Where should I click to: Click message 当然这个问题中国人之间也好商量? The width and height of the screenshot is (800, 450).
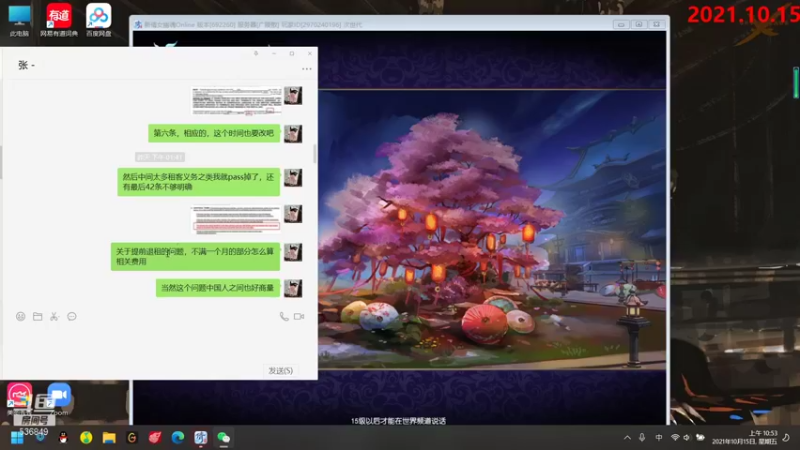click(218, 288)
